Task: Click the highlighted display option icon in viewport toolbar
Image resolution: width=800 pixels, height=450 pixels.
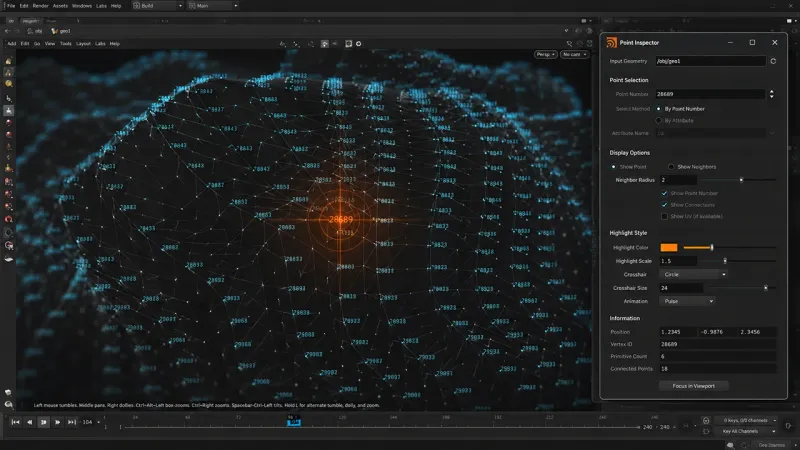Action: (x=324, y=44)
